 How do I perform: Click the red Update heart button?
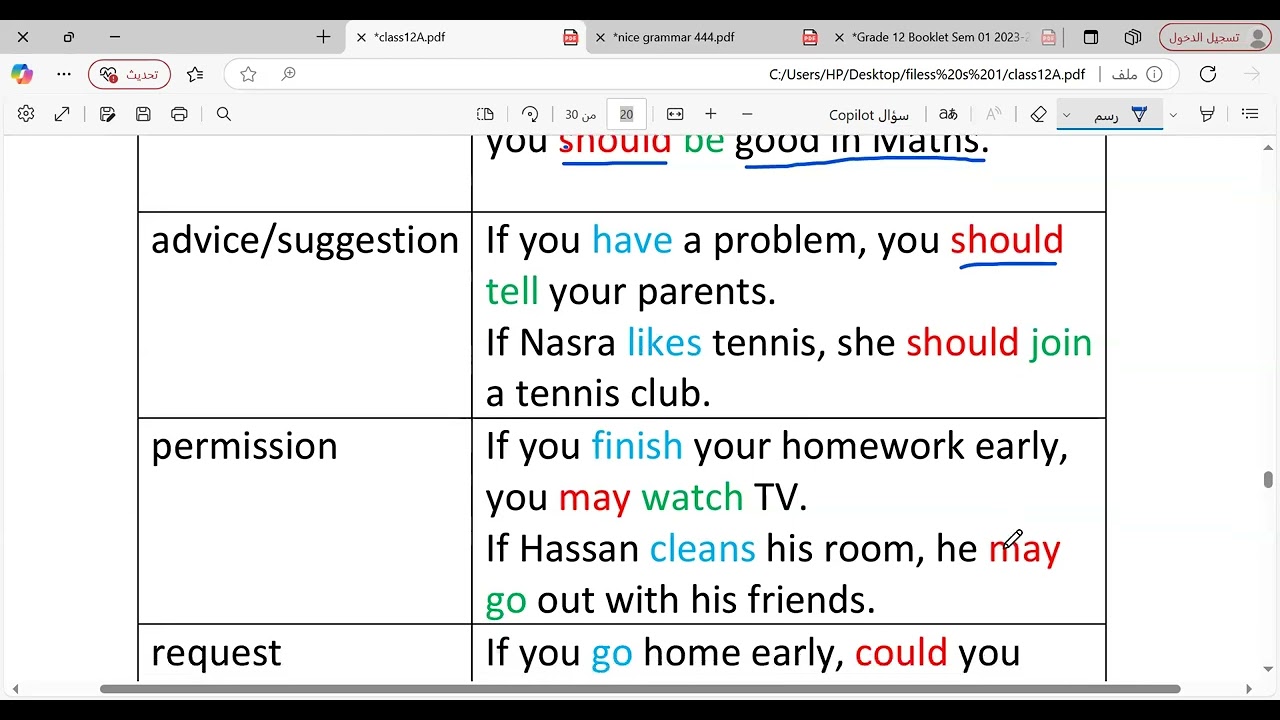(x=129, y=74)
